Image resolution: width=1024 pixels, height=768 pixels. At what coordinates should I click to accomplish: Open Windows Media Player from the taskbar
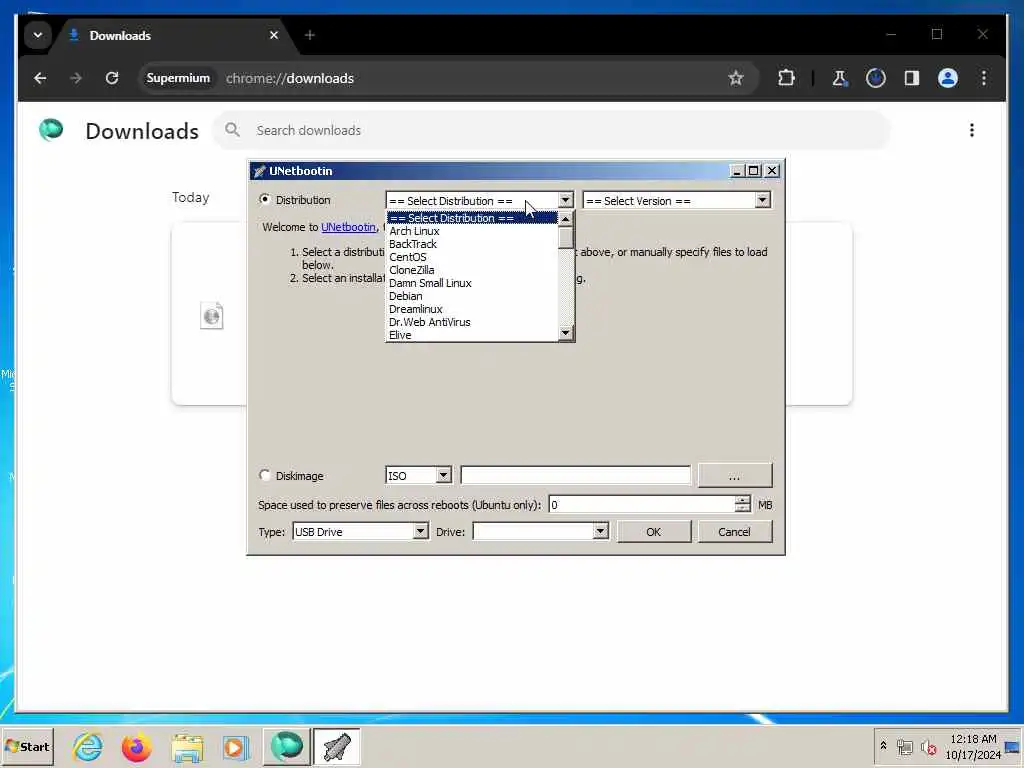click(236, 746)
